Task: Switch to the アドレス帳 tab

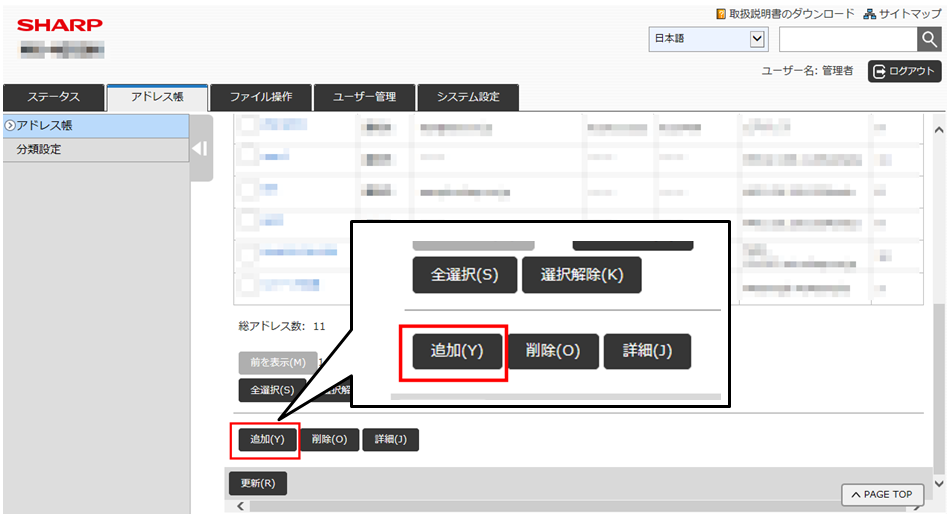Action: pyautogui.click(x=157, y=97)
